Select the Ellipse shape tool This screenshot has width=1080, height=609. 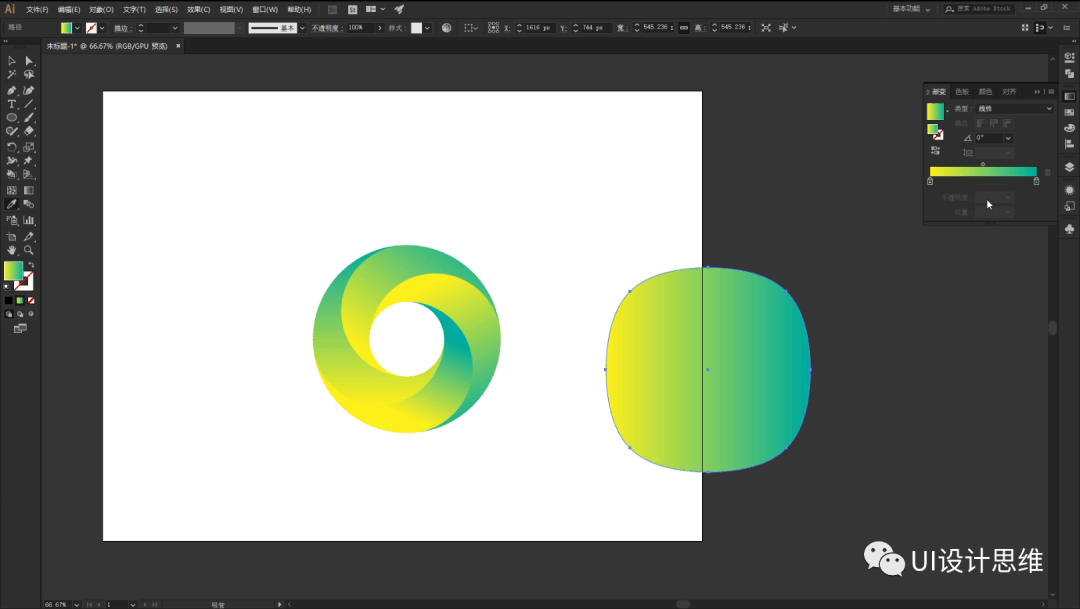click(x=12, y=118)
